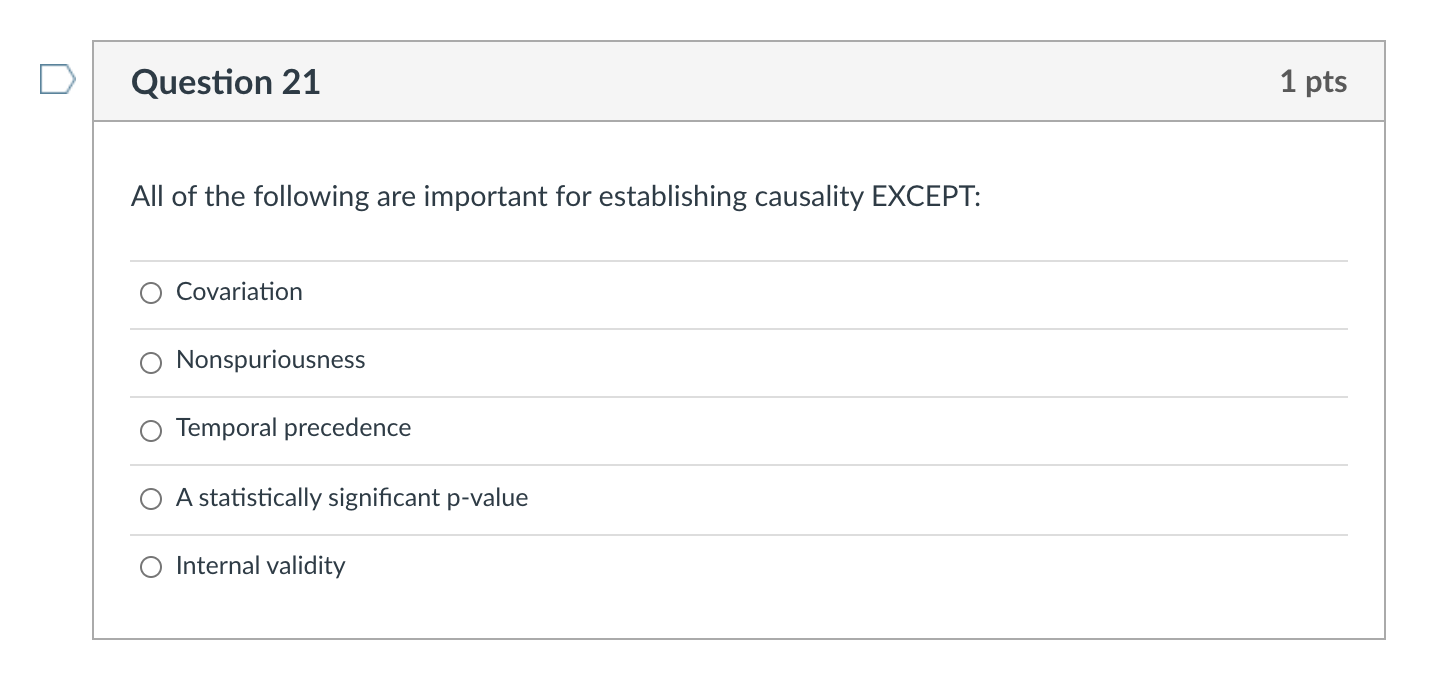Click the "Nonspuriousness" answer text
Screen dimensions: 1430x682
click(x=270, y=360)
